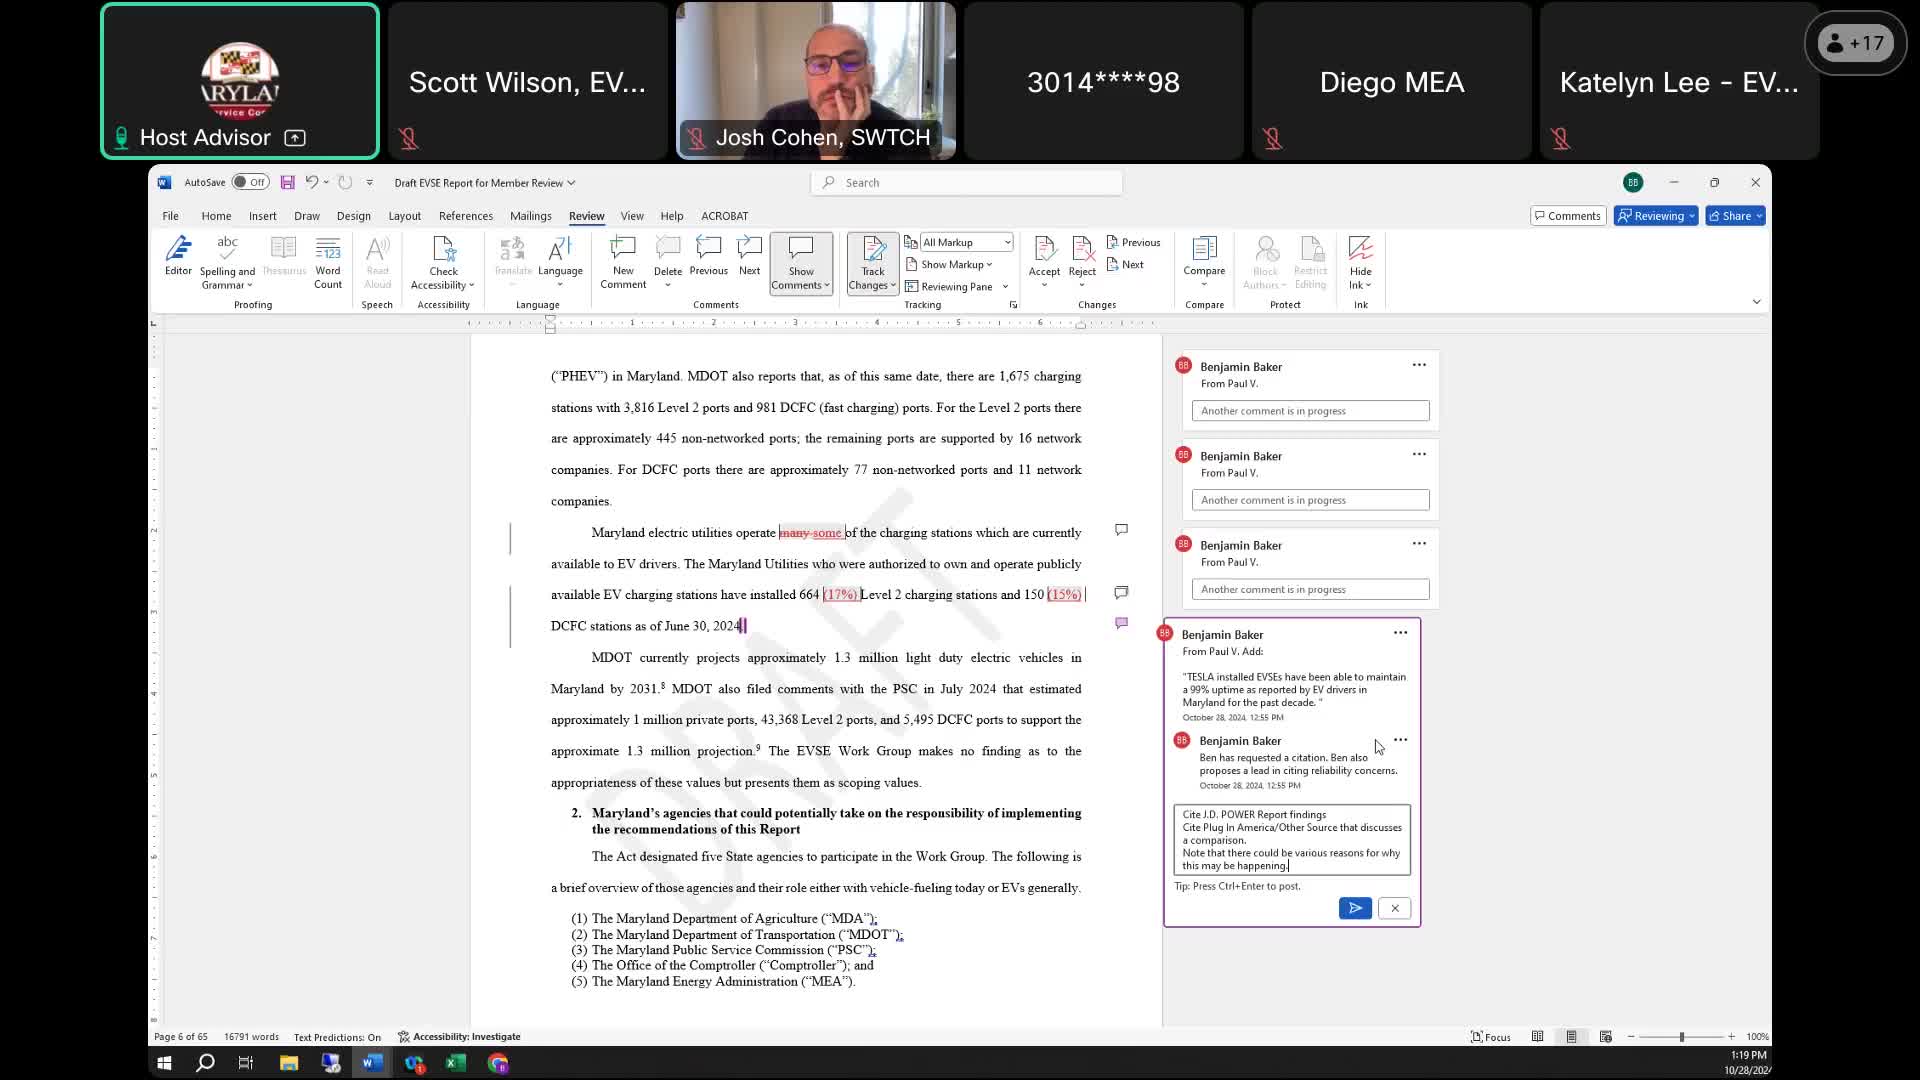Show the +17 additional participants

[x=1855, y=43]
